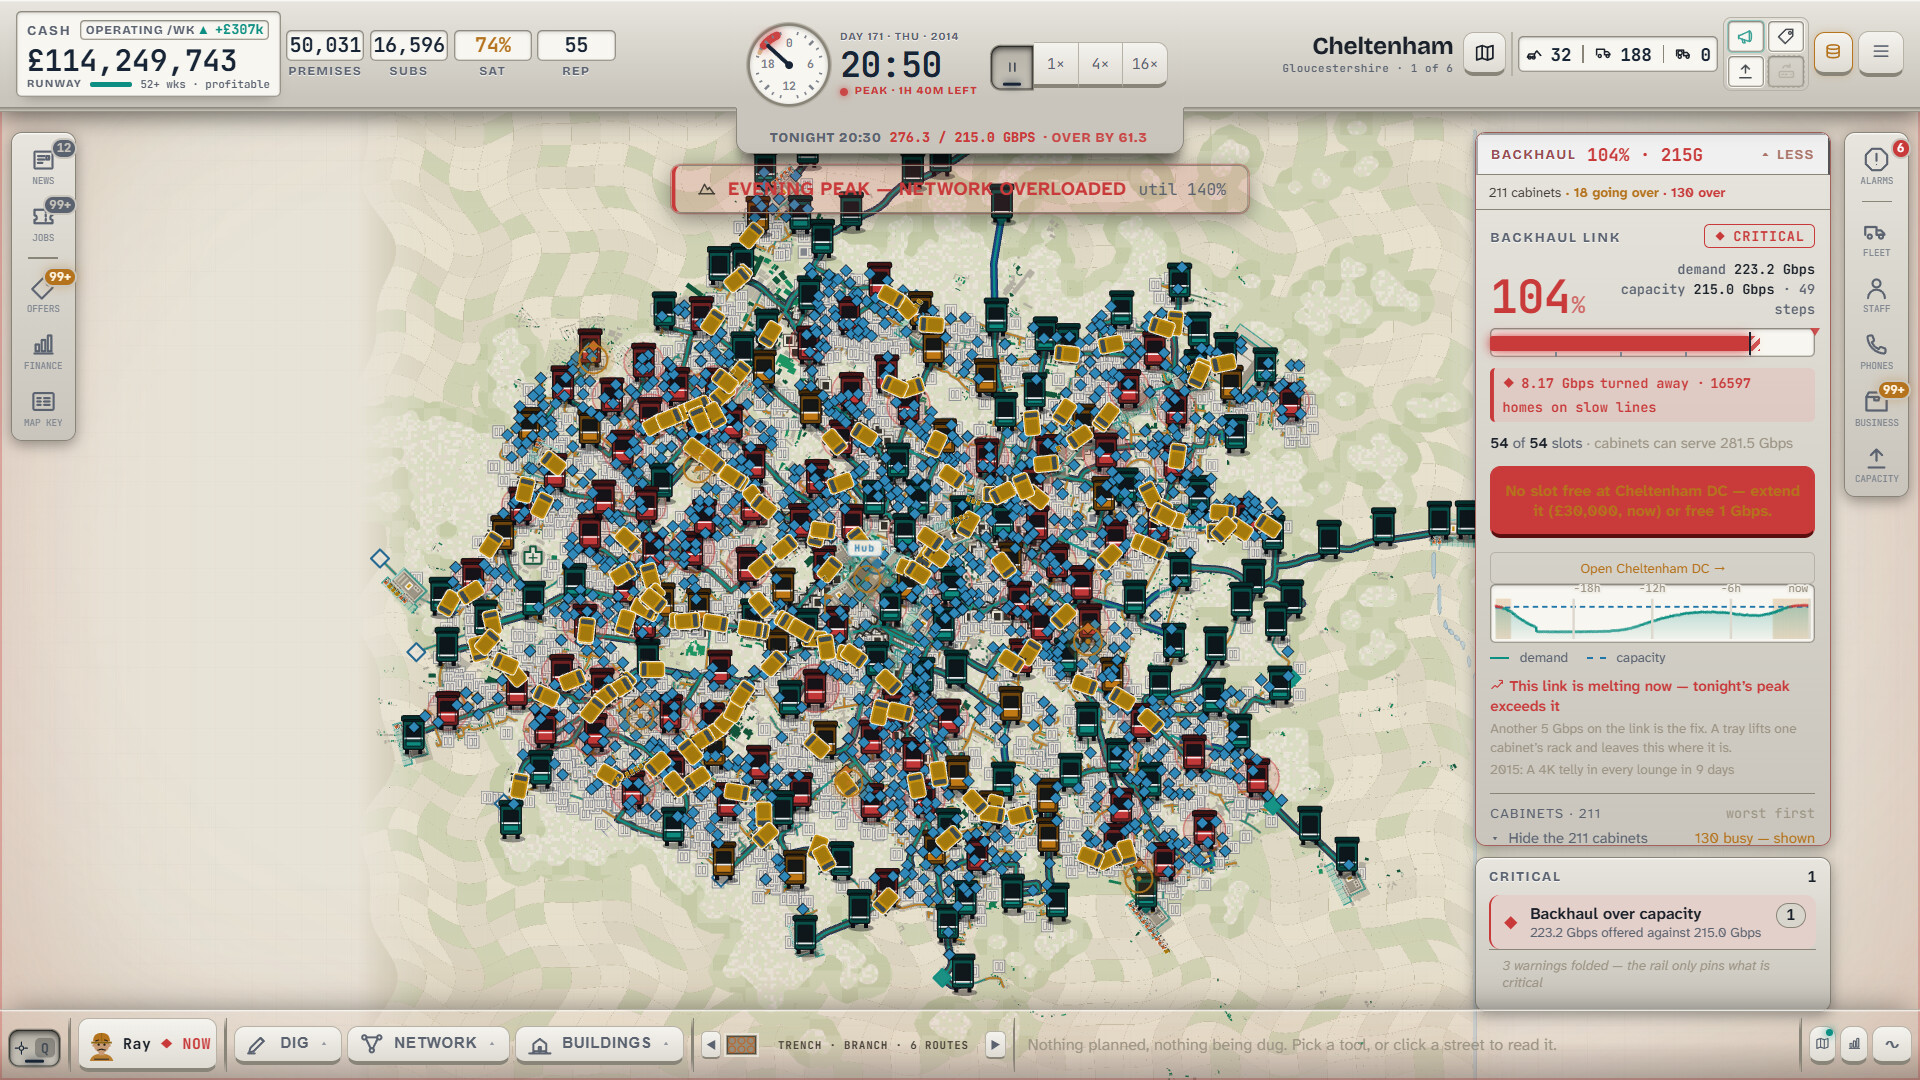Click the 55 Rep stat

pyautogui.click(x=576, y=54)
